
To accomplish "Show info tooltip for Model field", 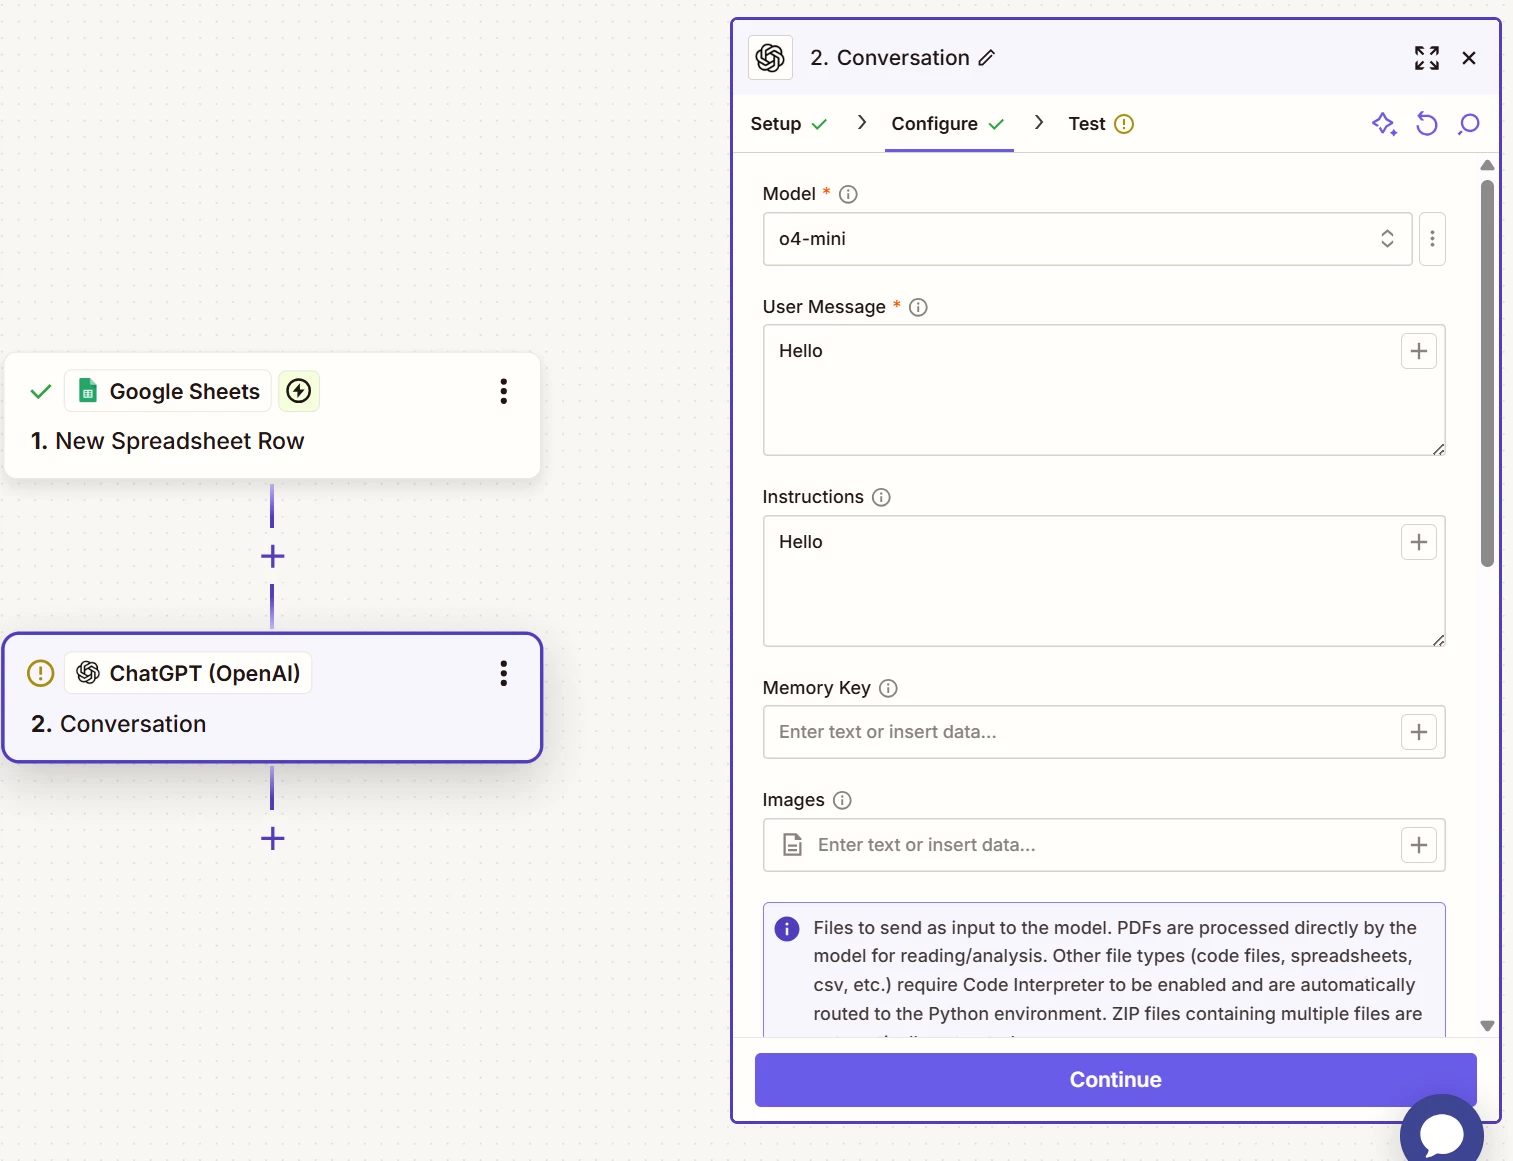I will pos(848,194).
